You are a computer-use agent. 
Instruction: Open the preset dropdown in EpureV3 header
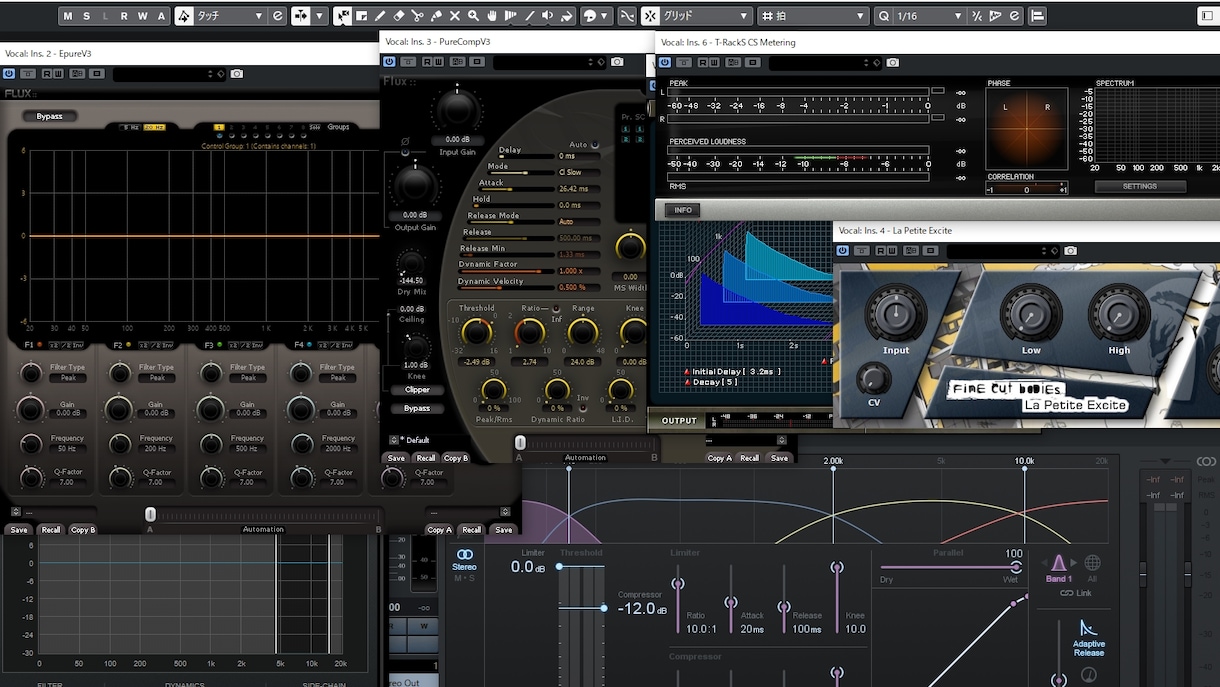coord(170,74)
